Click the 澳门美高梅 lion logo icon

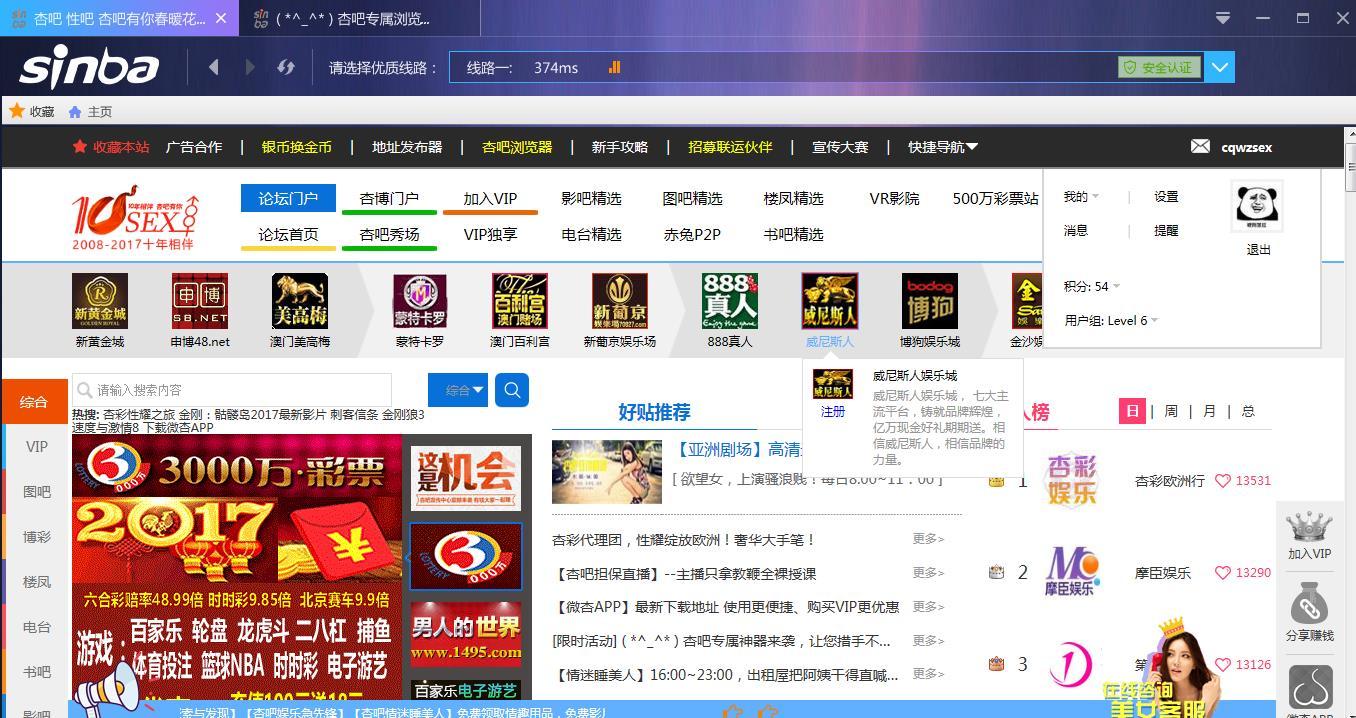[300, 301]
